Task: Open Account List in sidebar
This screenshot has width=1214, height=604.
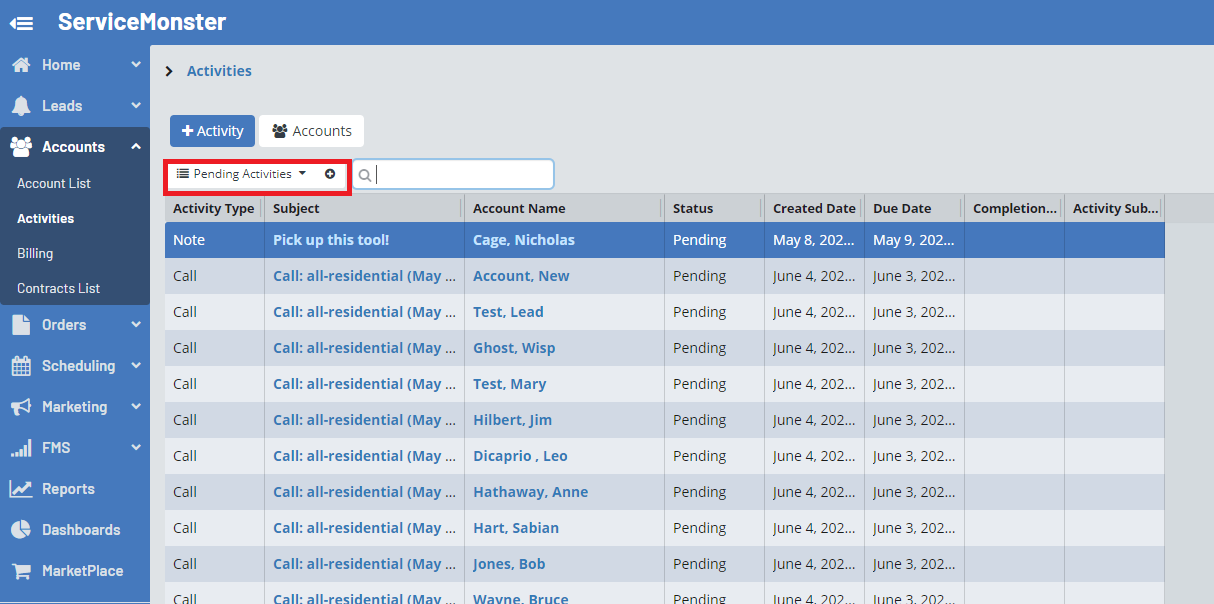Action: 54,184
